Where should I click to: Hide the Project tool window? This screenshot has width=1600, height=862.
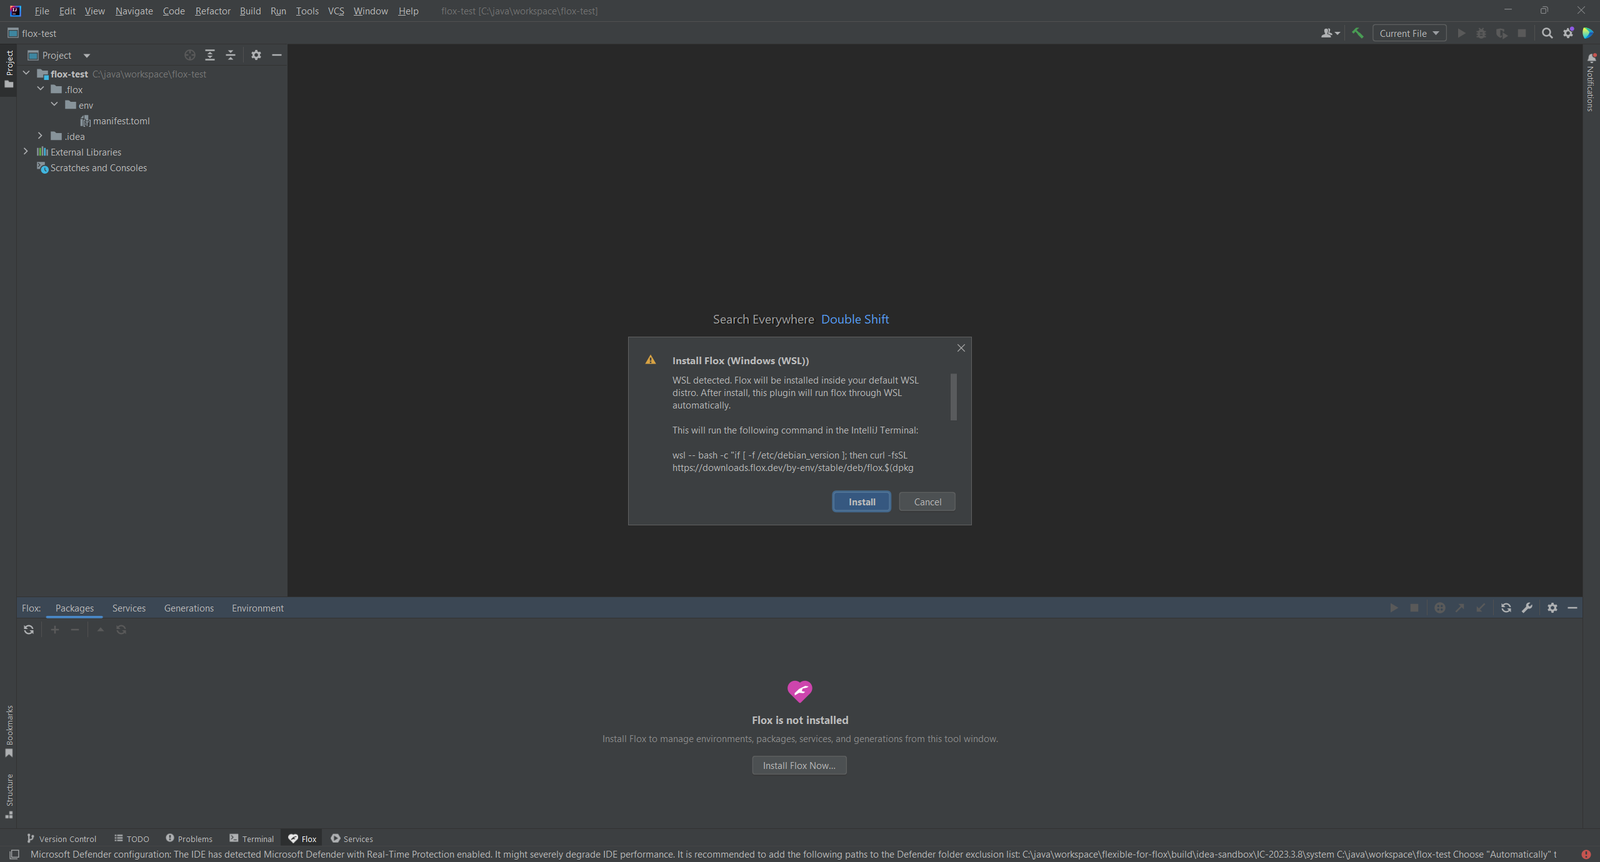(277, 55)
